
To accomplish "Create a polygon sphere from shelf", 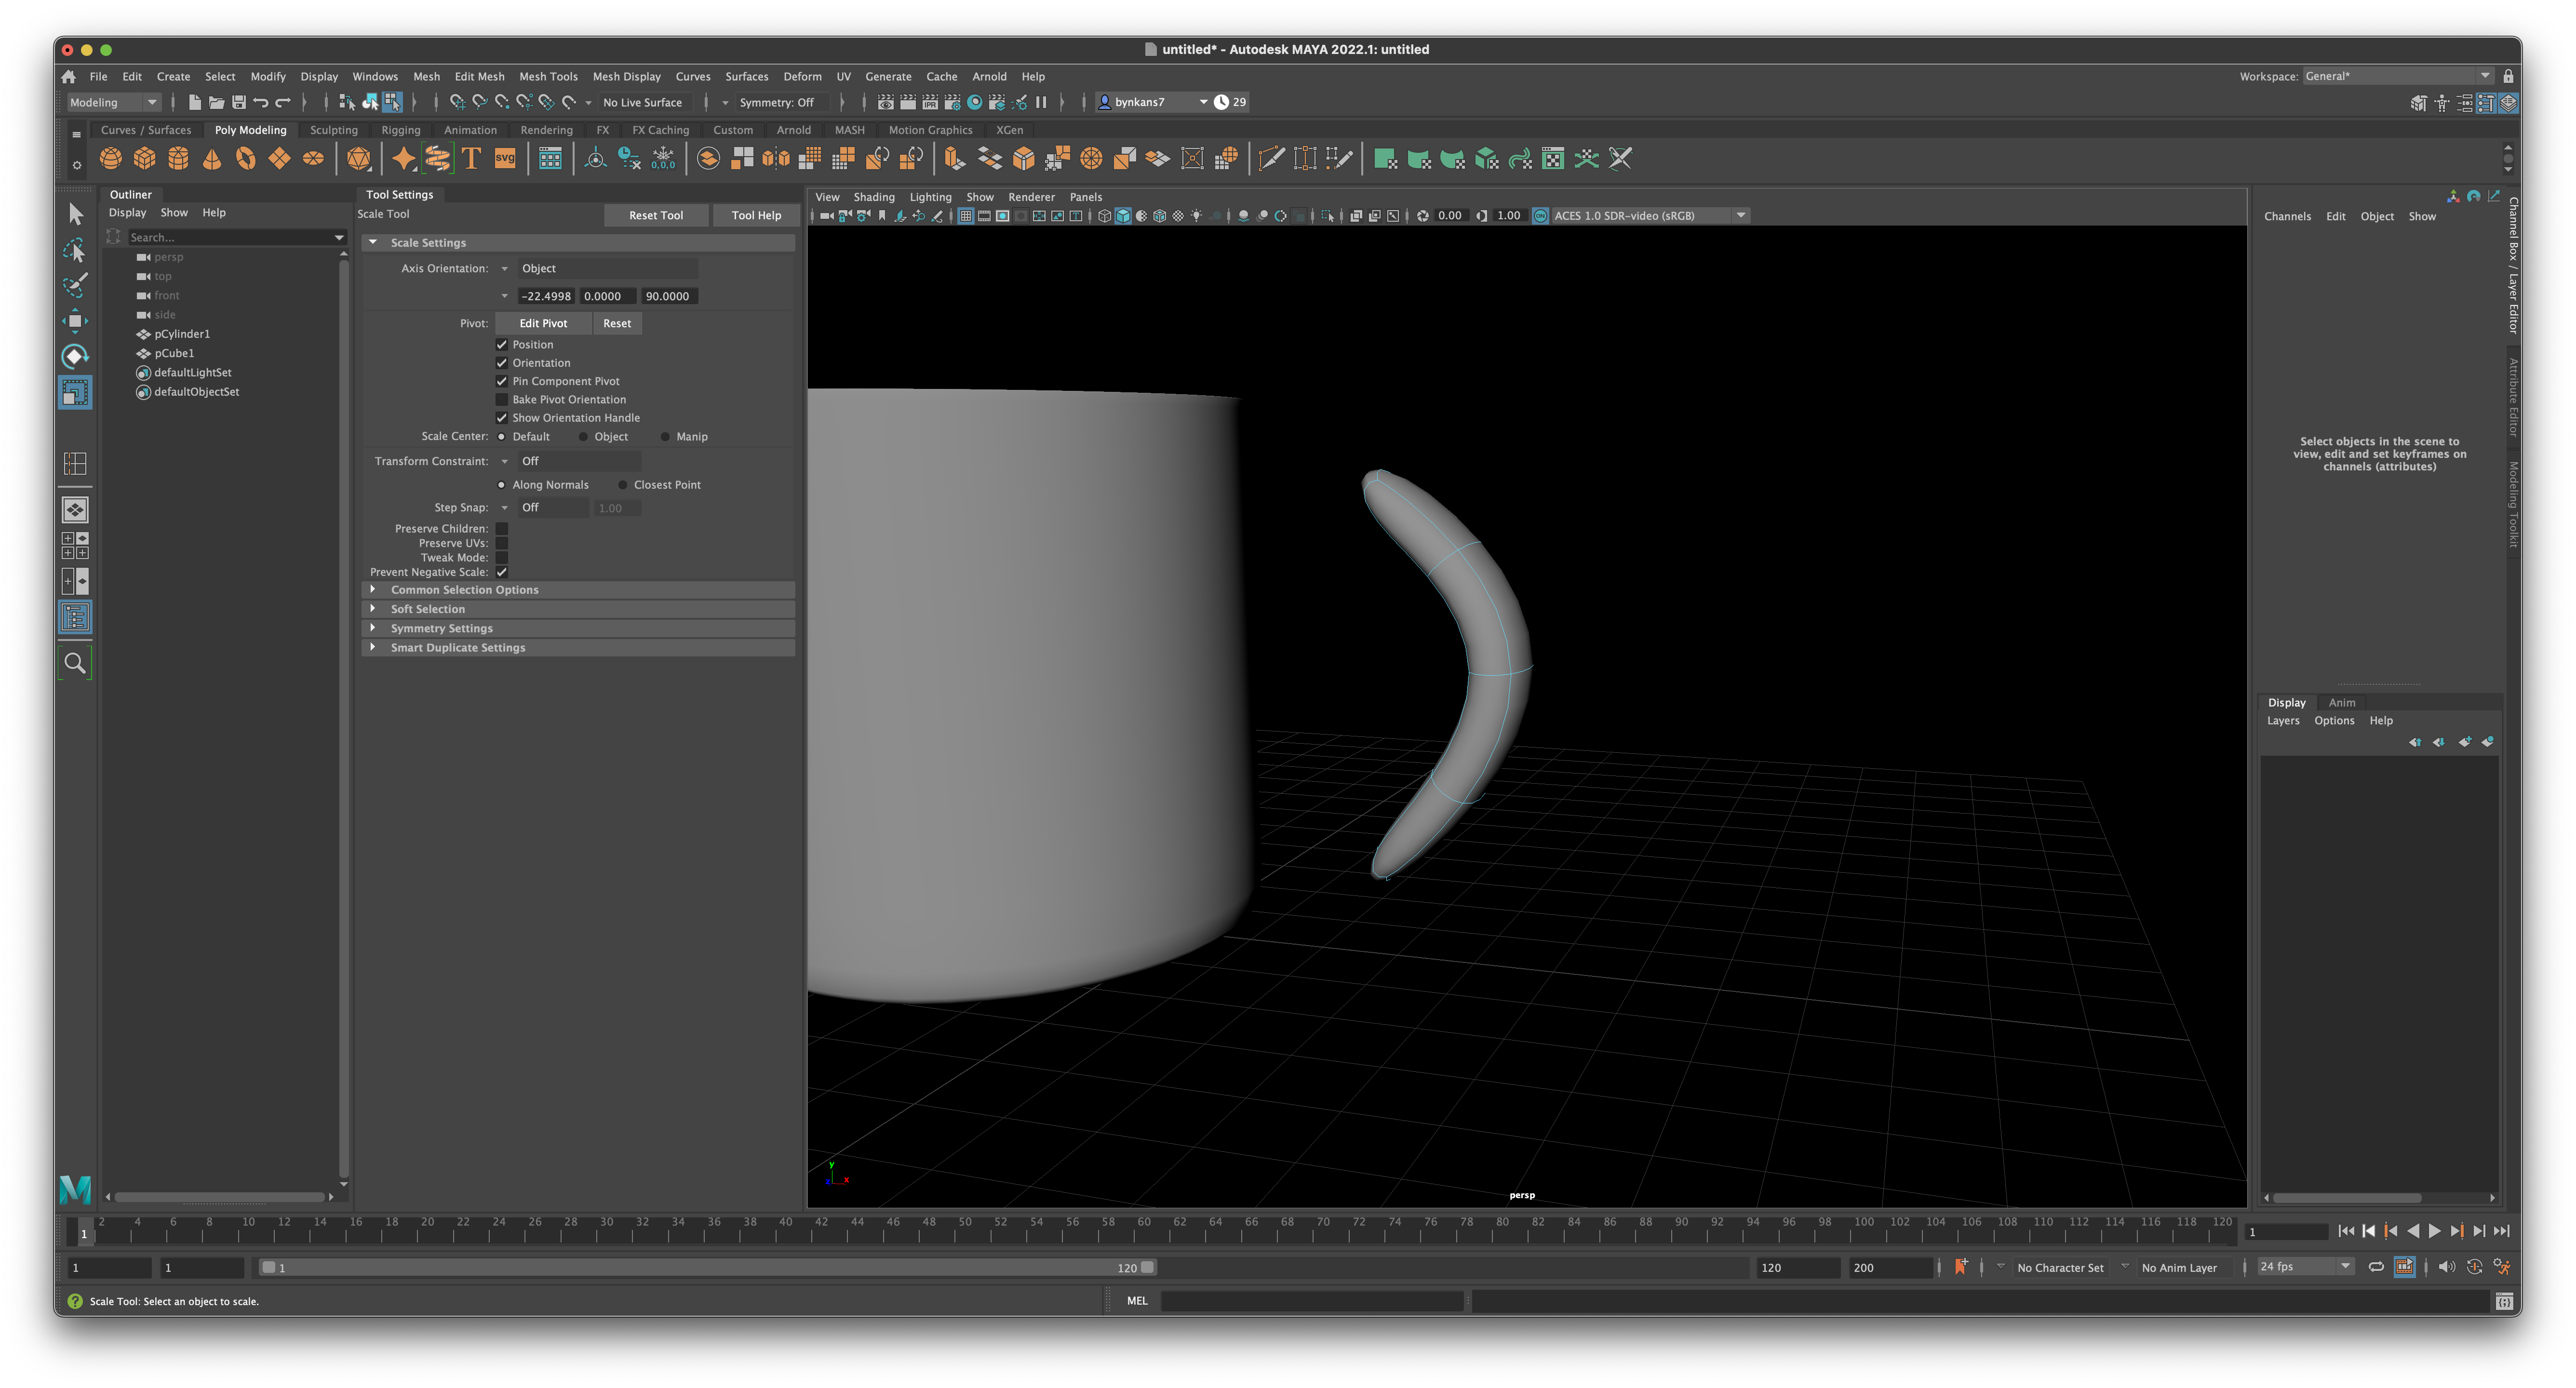I will [111, 159].
